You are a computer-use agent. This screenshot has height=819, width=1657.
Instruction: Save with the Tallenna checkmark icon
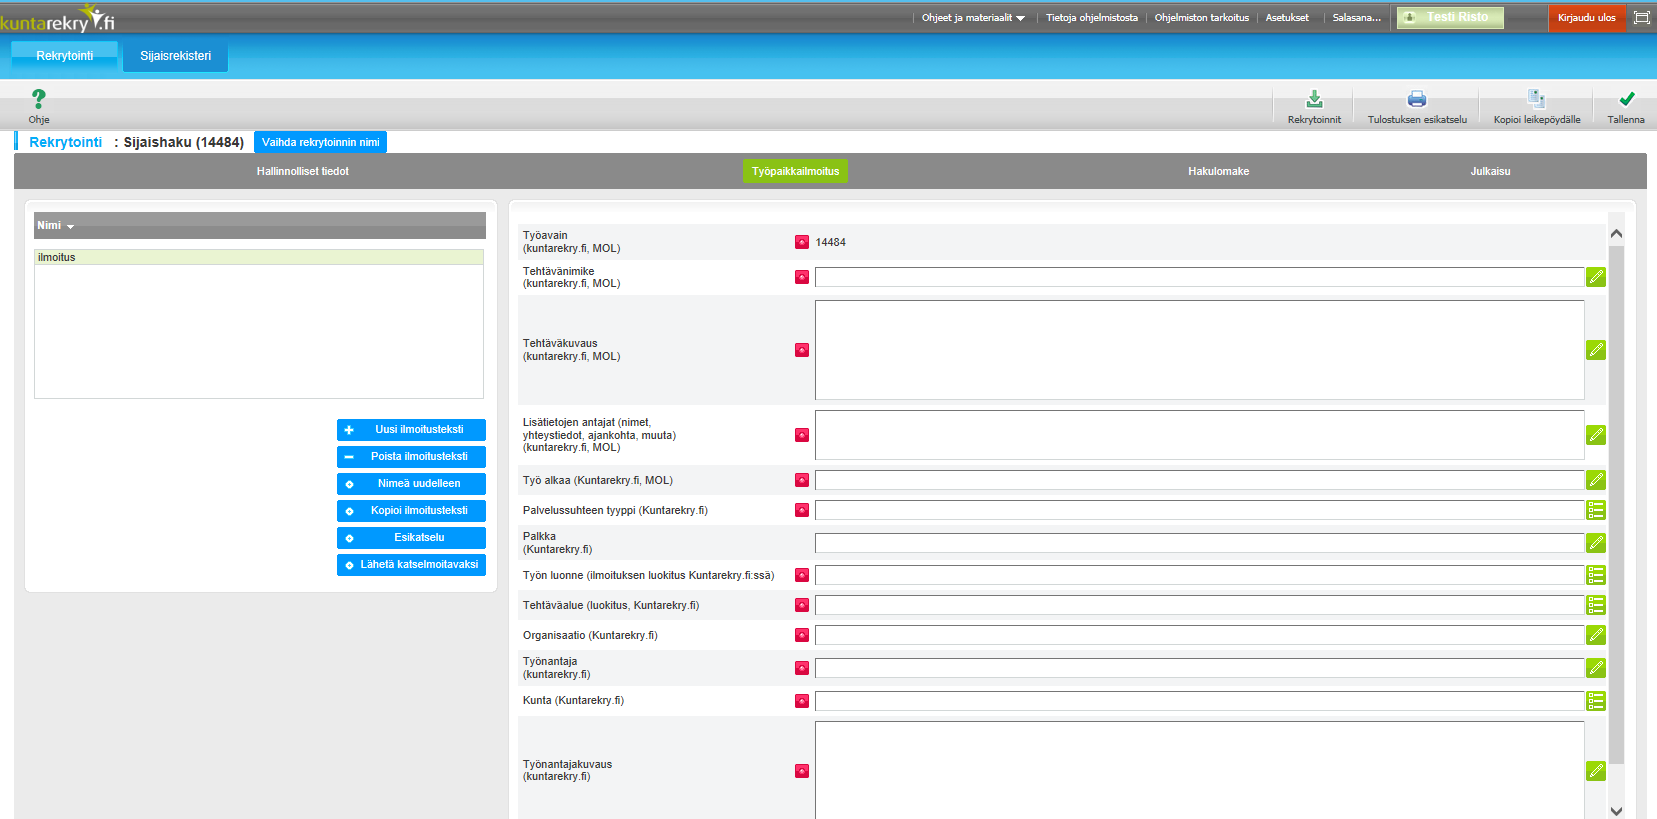pyautogui.click(x=1627, y=99)
